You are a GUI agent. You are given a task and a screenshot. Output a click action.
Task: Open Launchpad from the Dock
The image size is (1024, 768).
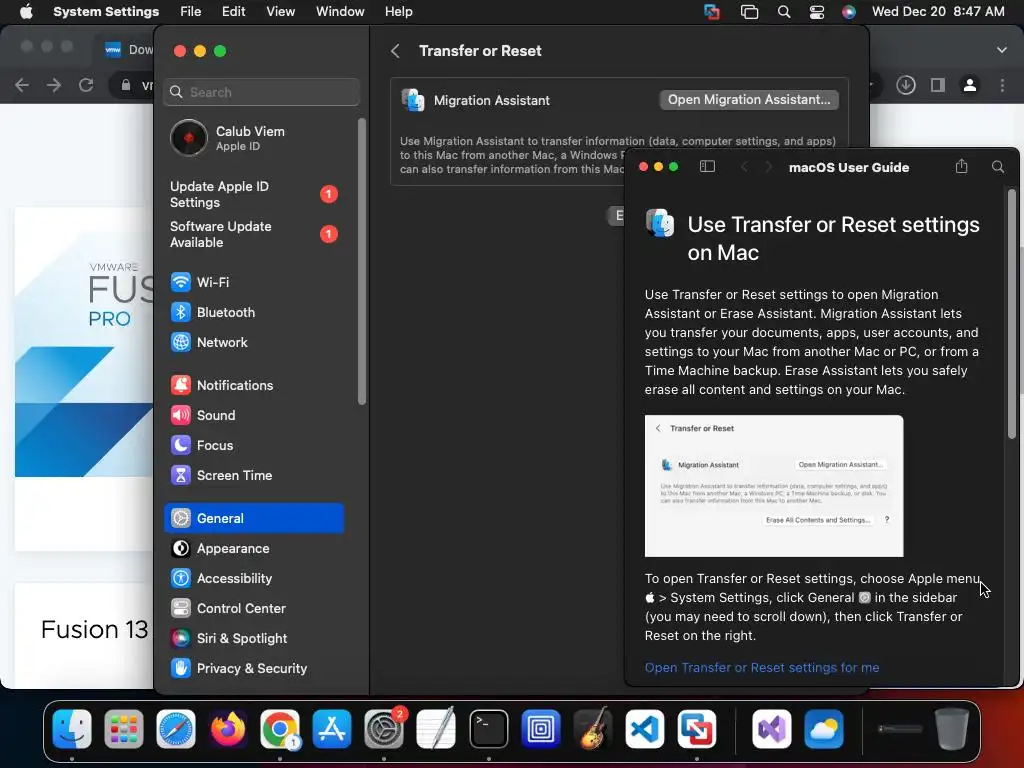point(123,729)
